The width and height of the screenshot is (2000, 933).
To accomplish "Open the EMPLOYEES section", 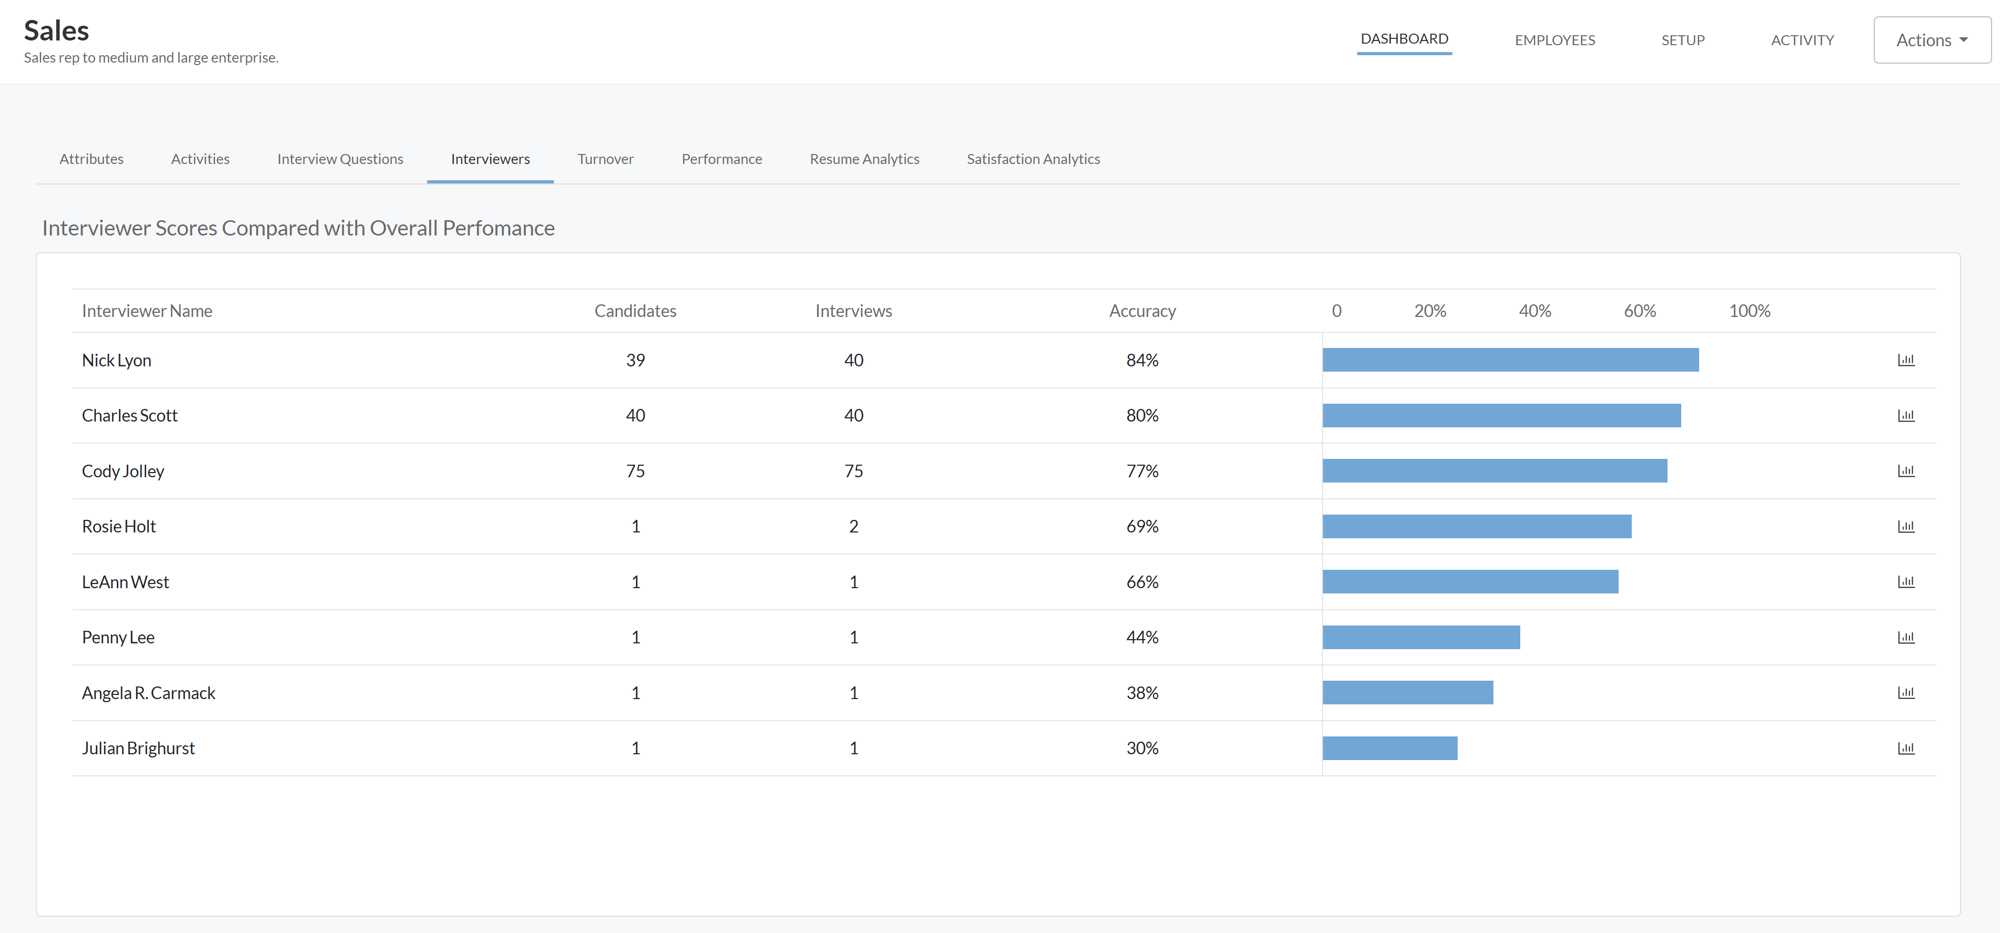I will pyautogui.click(x=1555, y=40).
